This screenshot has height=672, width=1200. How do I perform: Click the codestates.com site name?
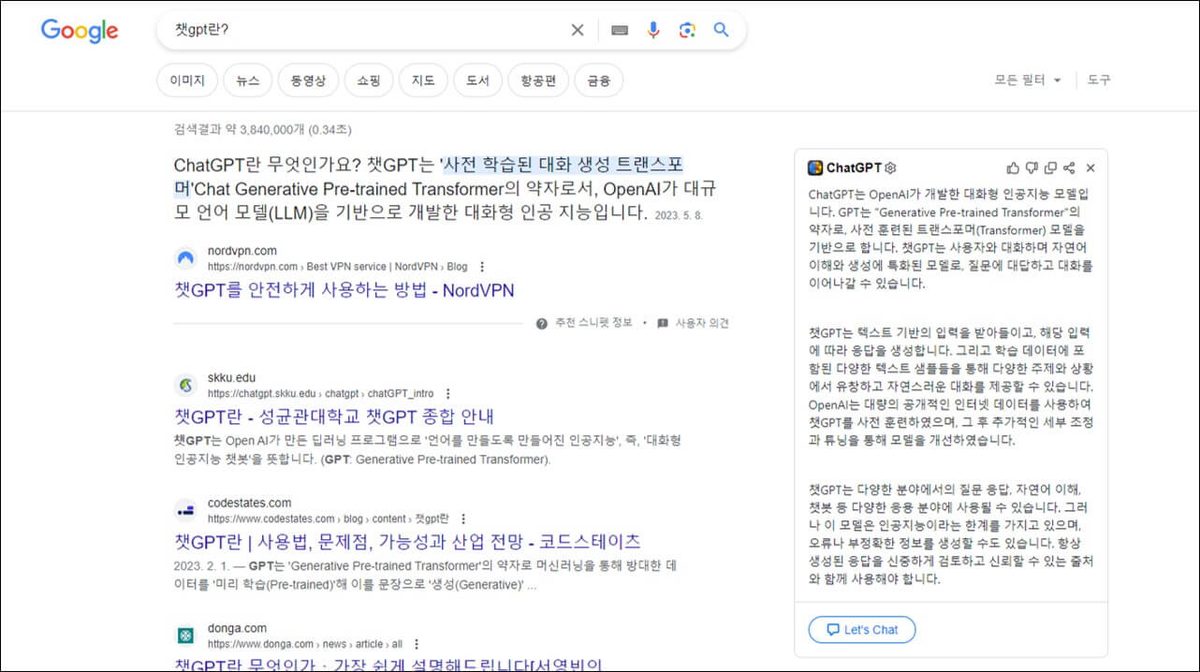click(x=250, y=503)
